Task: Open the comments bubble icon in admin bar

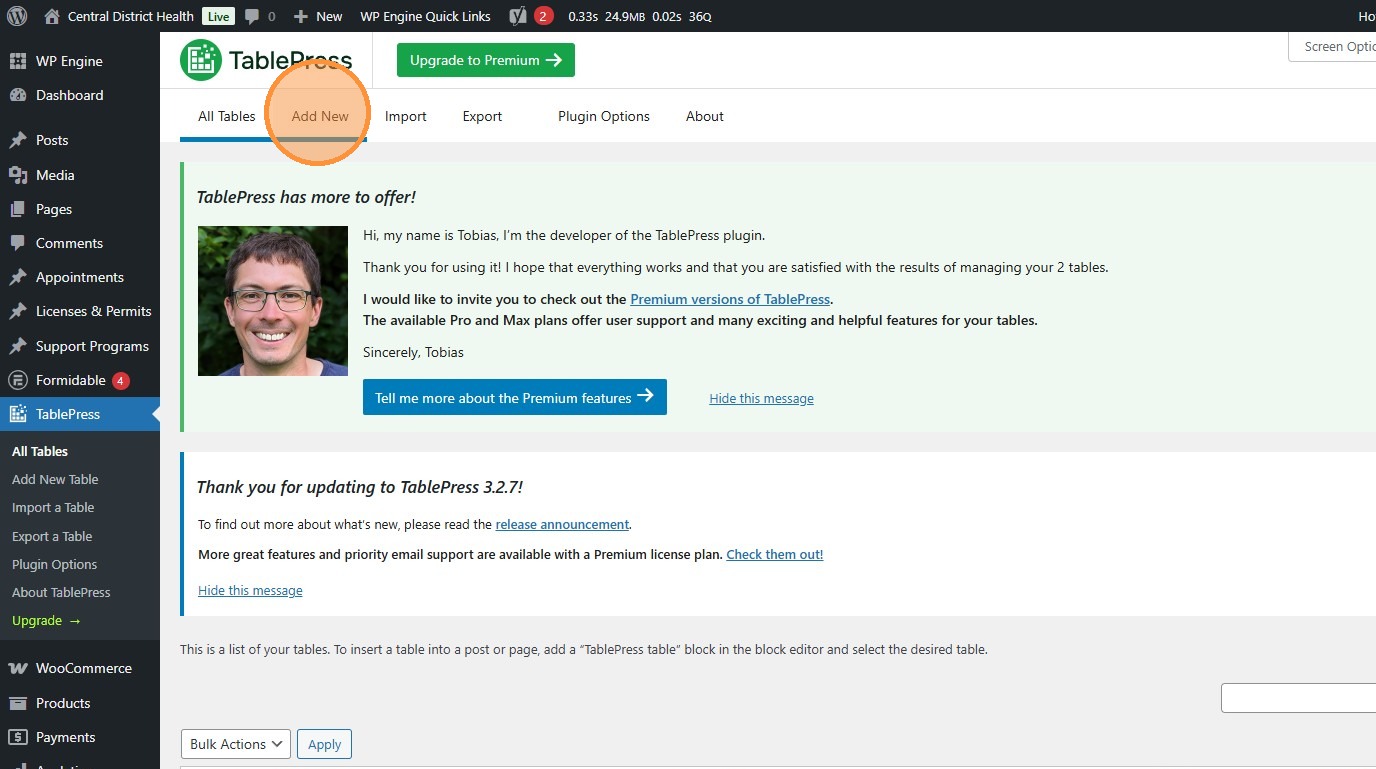Action: click(252, 16)
